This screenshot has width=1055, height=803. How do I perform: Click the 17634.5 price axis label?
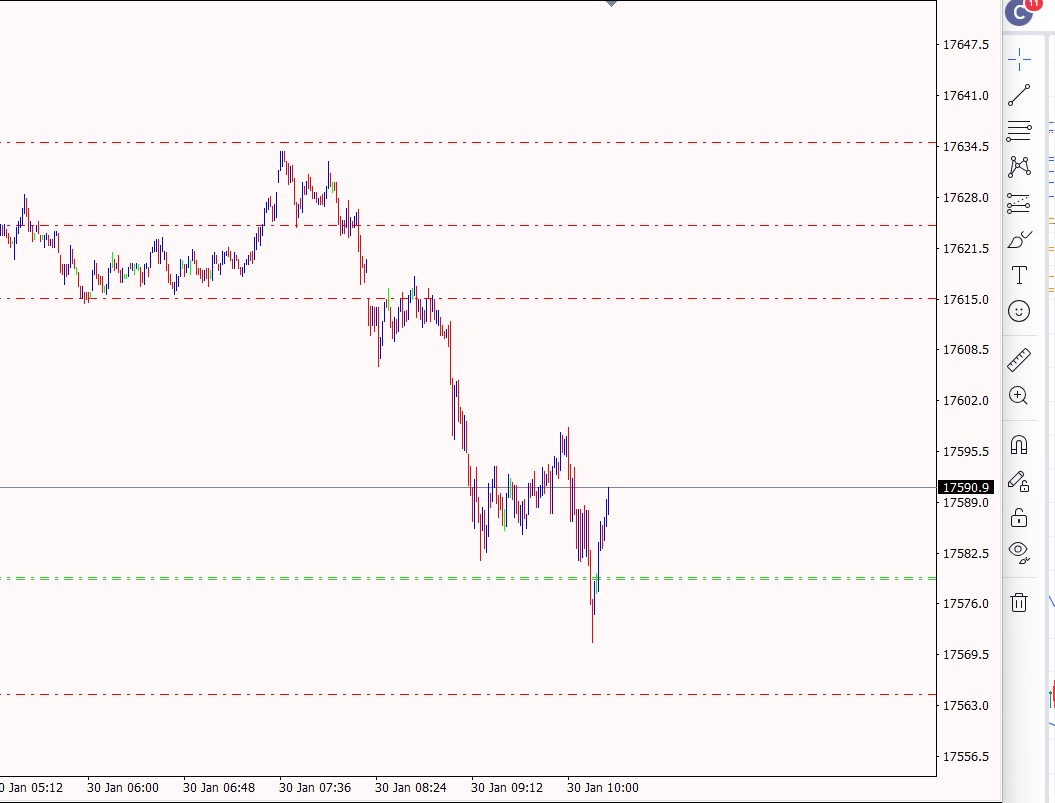tap(966, 147)
